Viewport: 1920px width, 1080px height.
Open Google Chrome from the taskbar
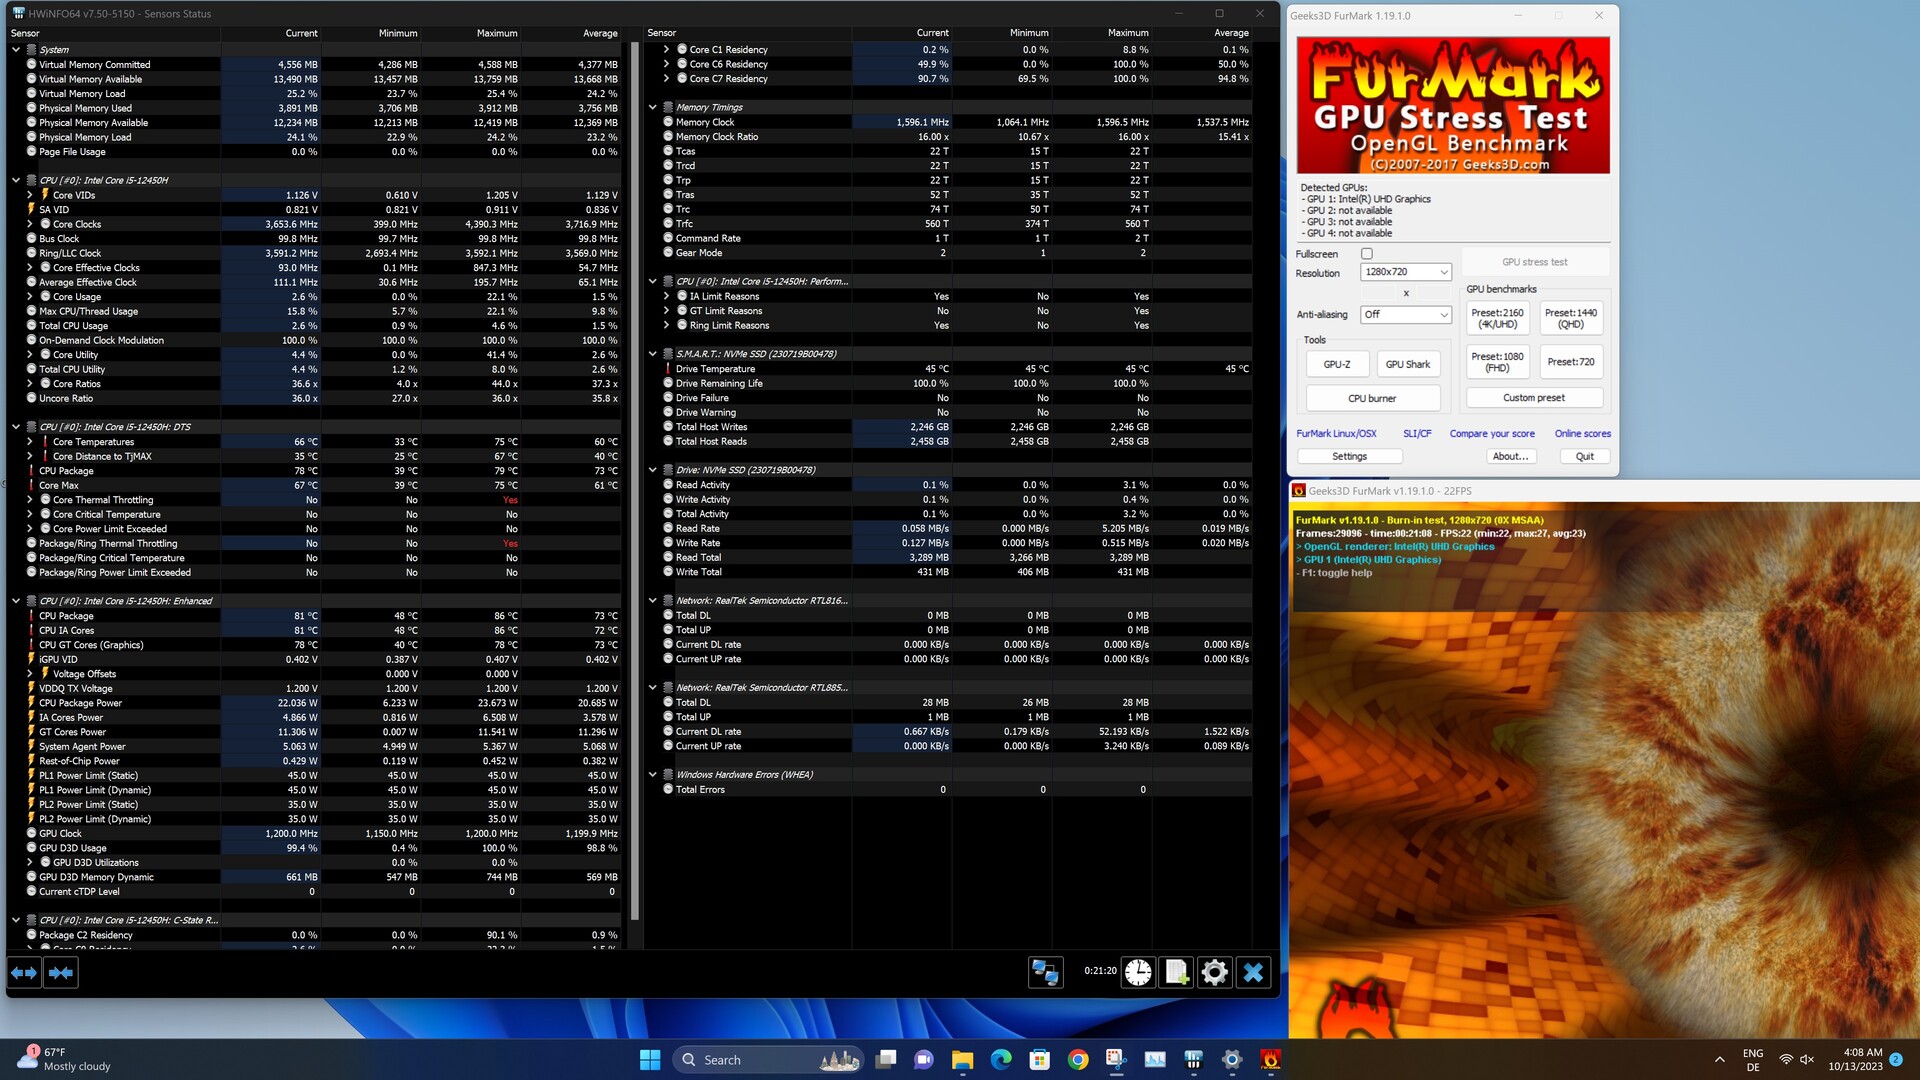tap(1078, 1060)
